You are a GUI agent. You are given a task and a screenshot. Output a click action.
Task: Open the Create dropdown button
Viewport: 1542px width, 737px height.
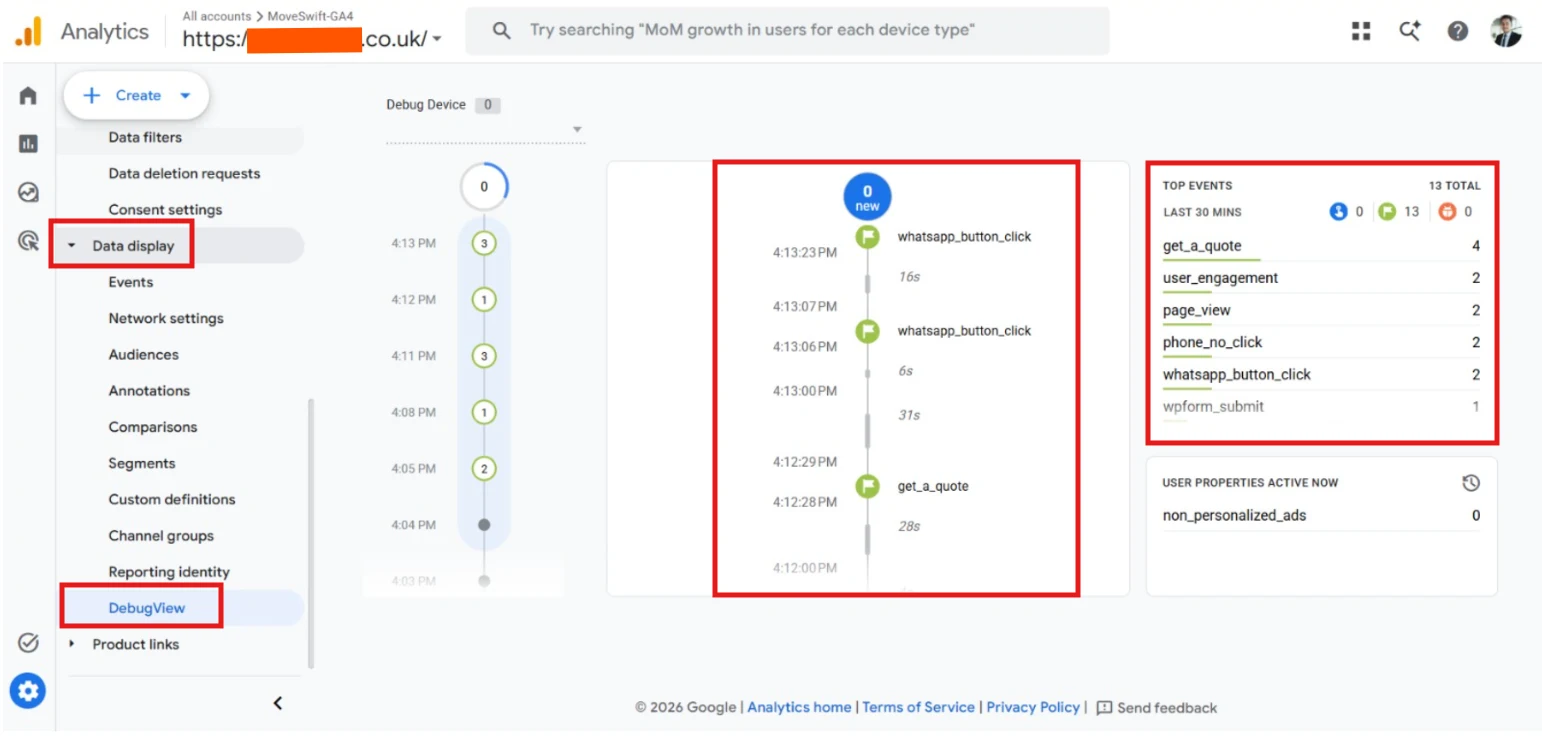tap(136, 96)
